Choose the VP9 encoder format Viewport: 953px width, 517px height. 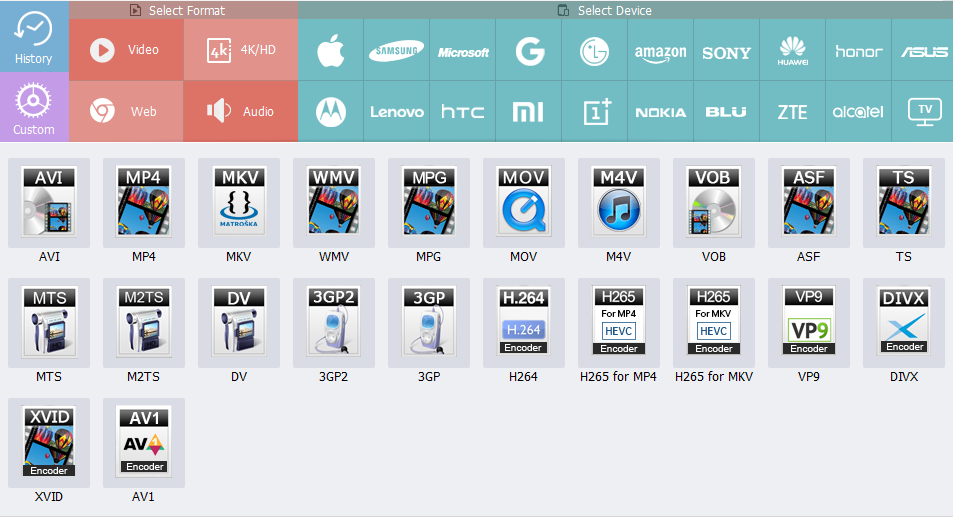(x=809, y=323)
